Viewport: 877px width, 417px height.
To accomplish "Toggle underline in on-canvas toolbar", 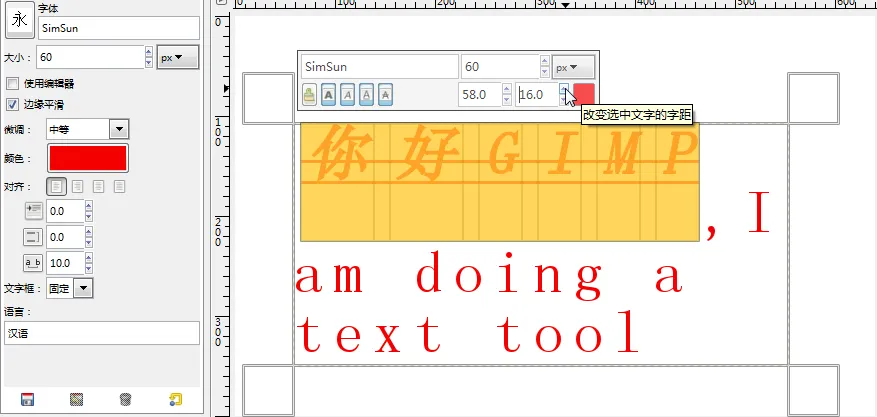I will coord(366,94).
